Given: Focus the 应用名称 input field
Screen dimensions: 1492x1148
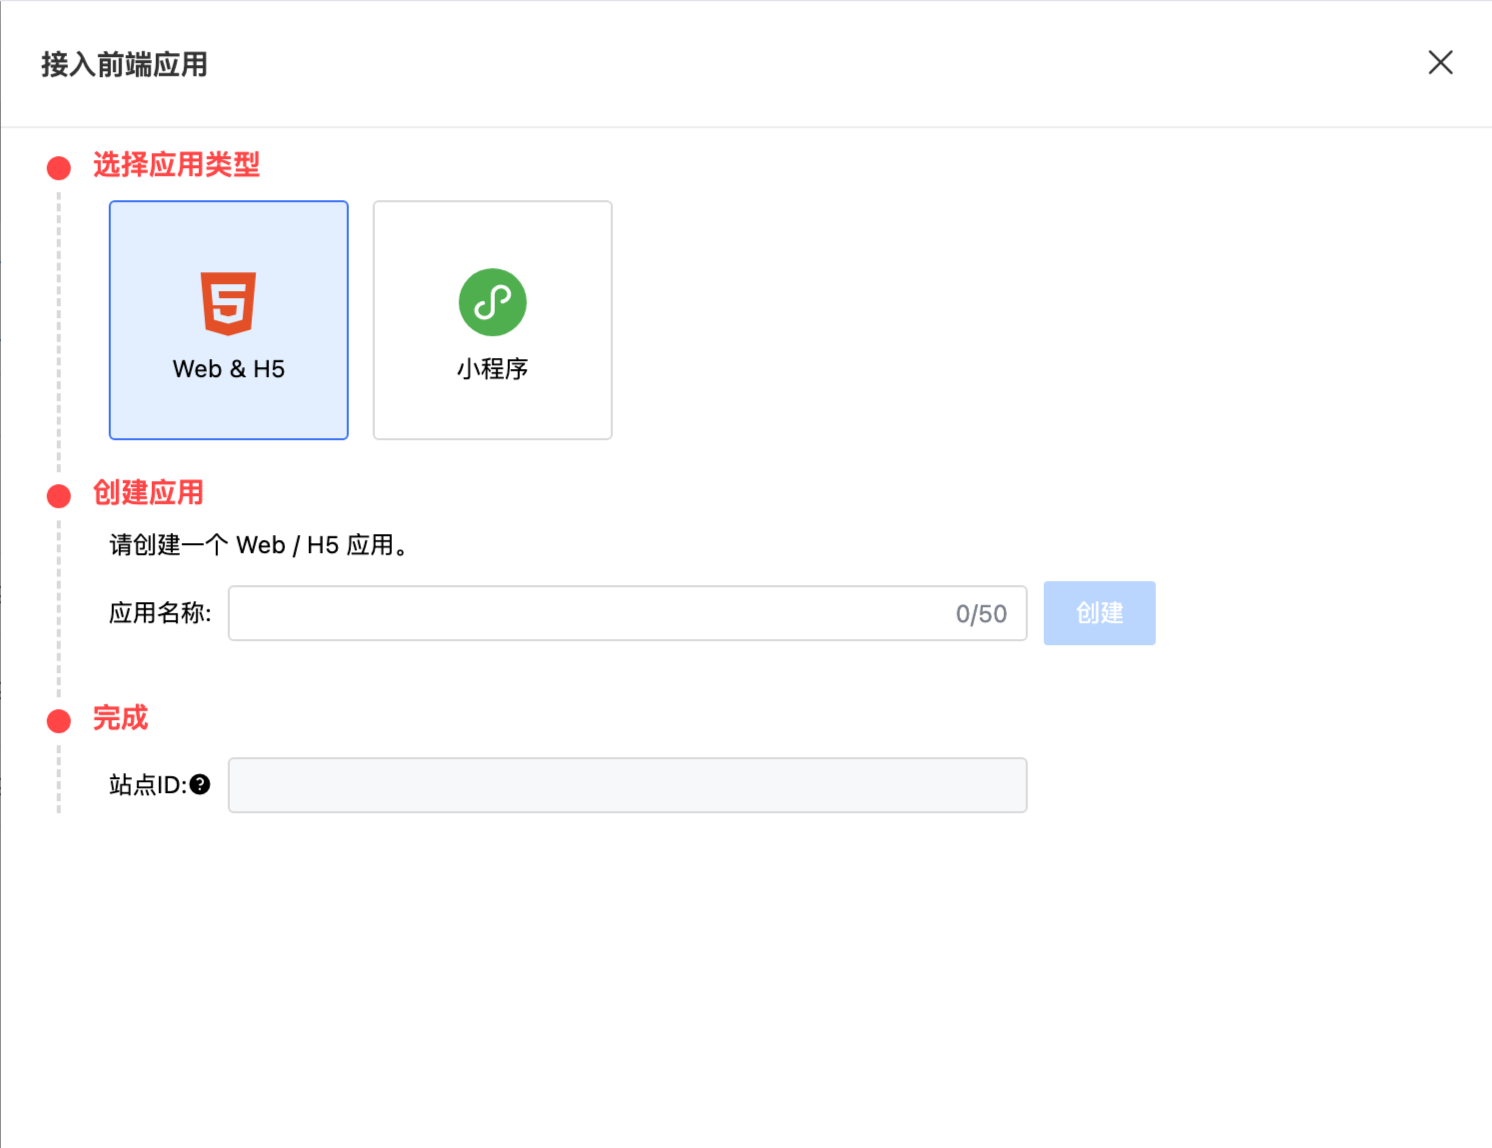Looking at the screenshot, I should [628, 613].
